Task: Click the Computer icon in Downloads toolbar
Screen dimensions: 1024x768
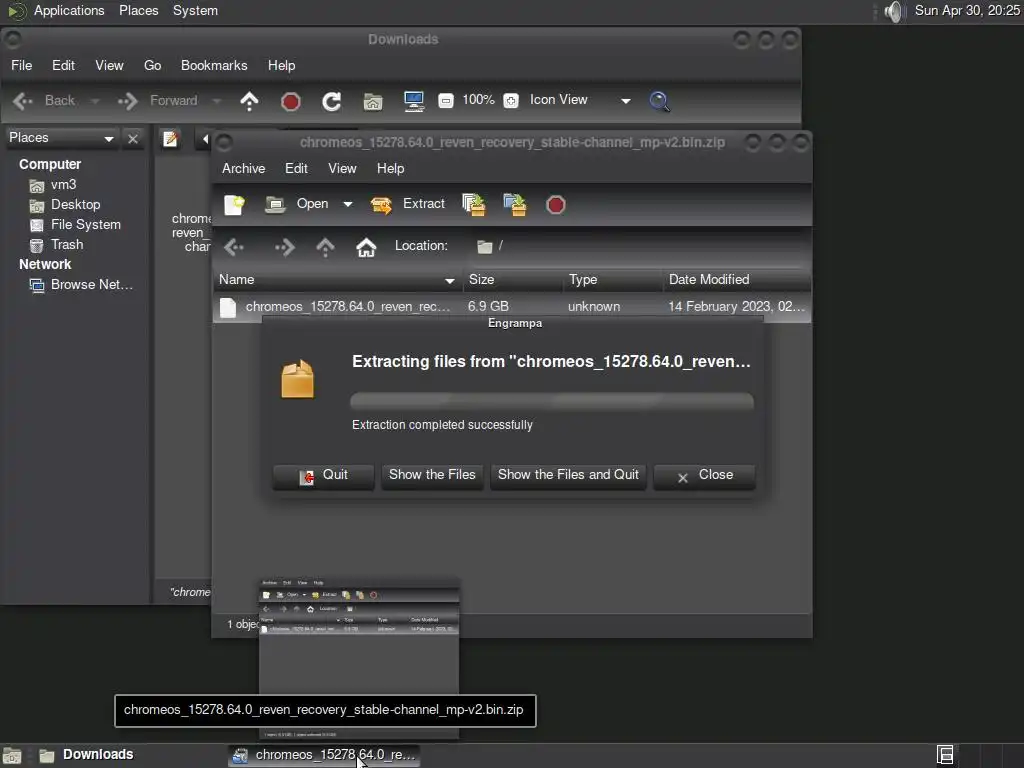Action: (414, 101)
